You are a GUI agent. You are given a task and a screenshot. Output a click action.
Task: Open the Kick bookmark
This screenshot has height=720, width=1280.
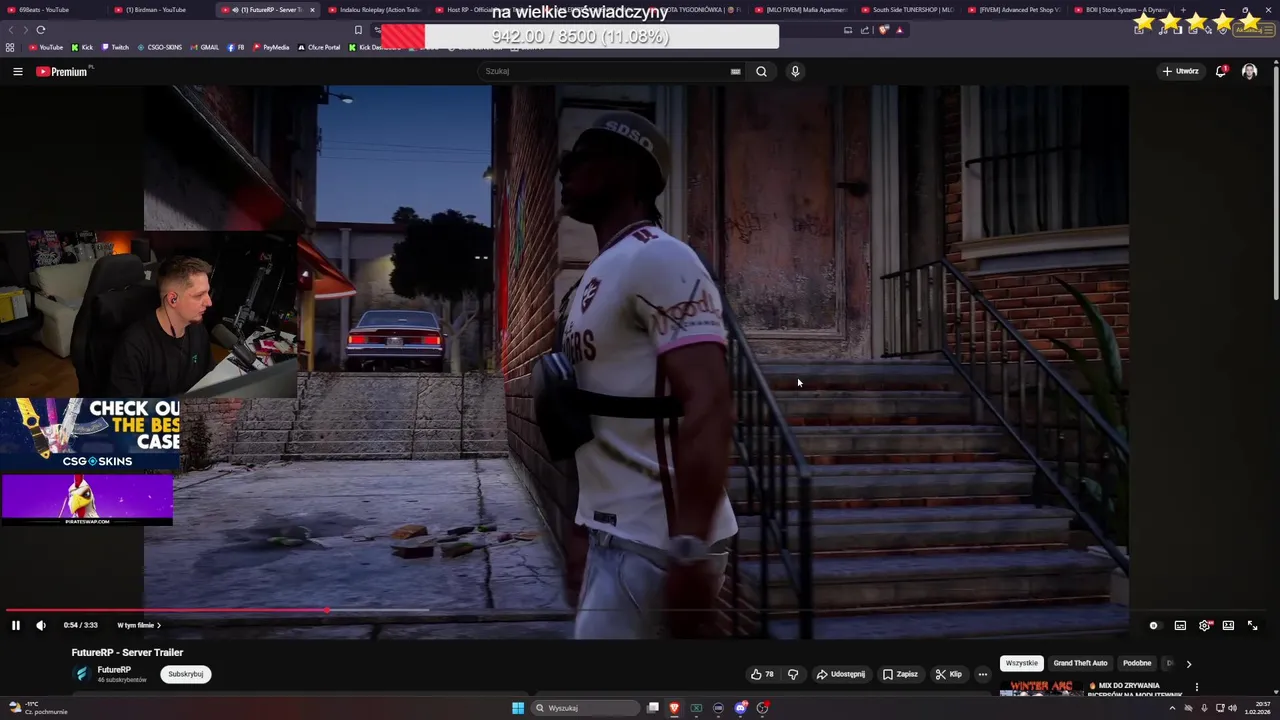coord(82,47)
